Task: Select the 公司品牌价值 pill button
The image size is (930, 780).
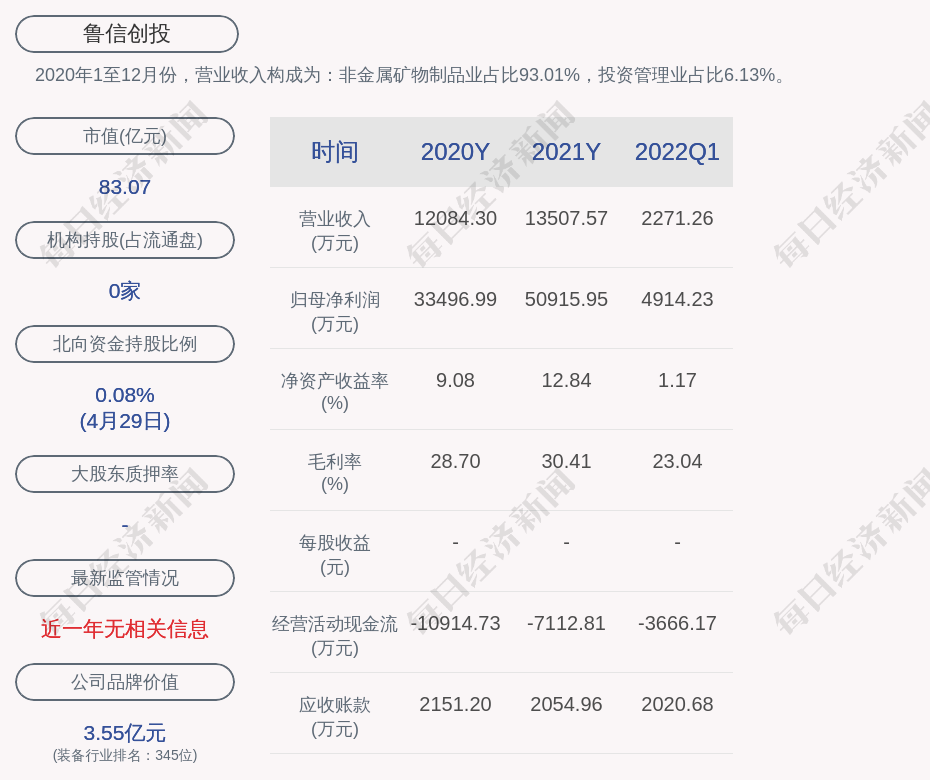Action: (125, 682)
